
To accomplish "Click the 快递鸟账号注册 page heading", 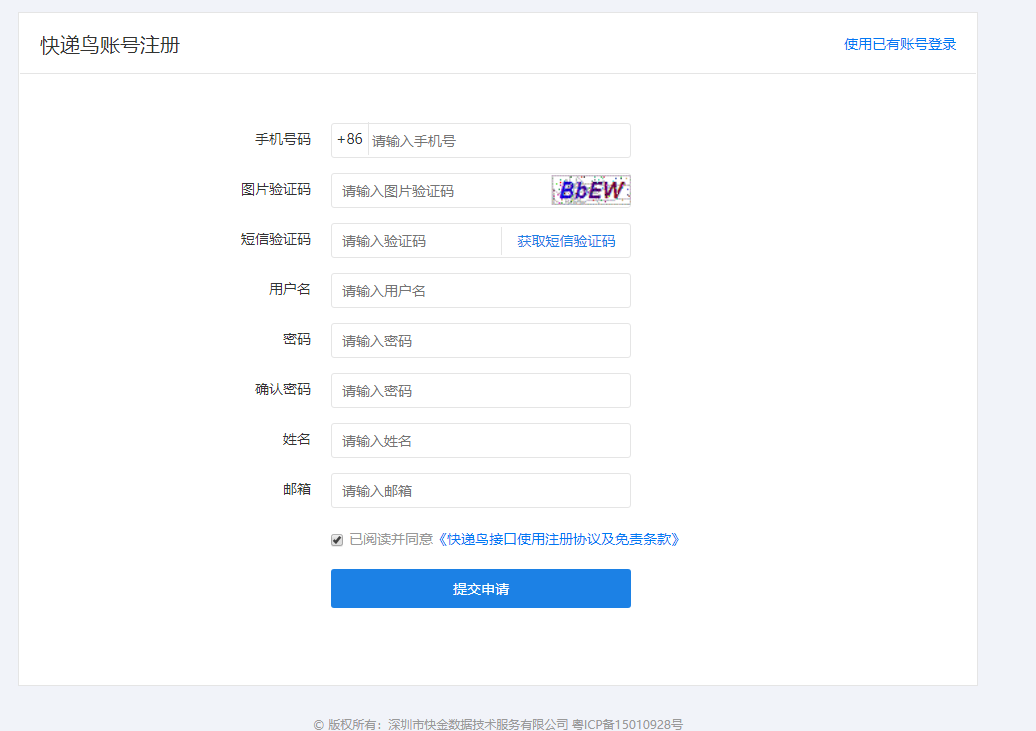I will point(110,45).
